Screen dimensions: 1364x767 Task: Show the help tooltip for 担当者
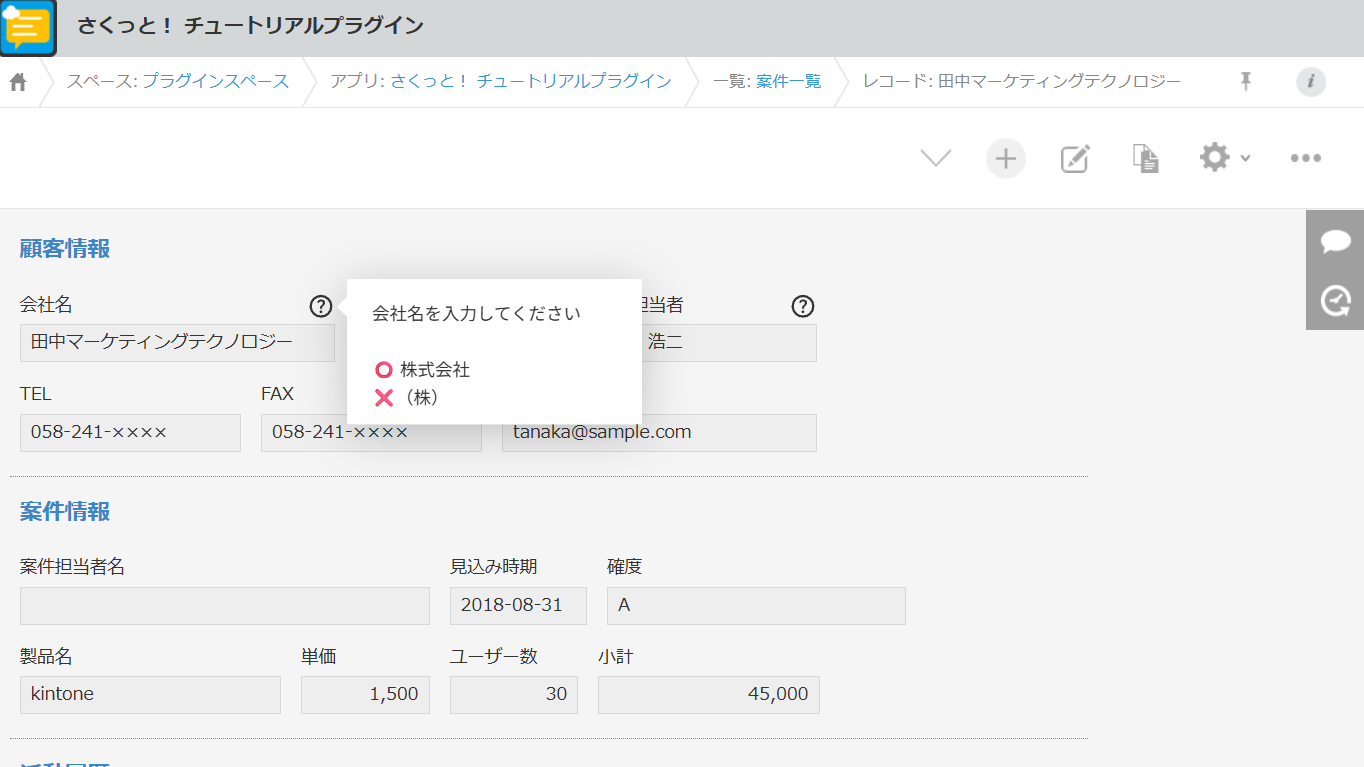coord(802,306)
